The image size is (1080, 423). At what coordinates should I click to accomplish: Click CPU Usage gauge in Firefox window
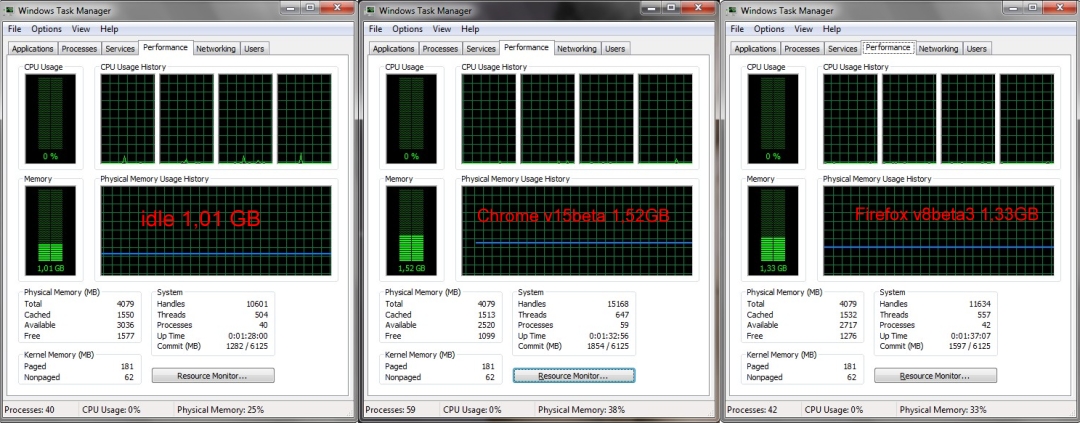pyautogui.click(x=773, y=118)
